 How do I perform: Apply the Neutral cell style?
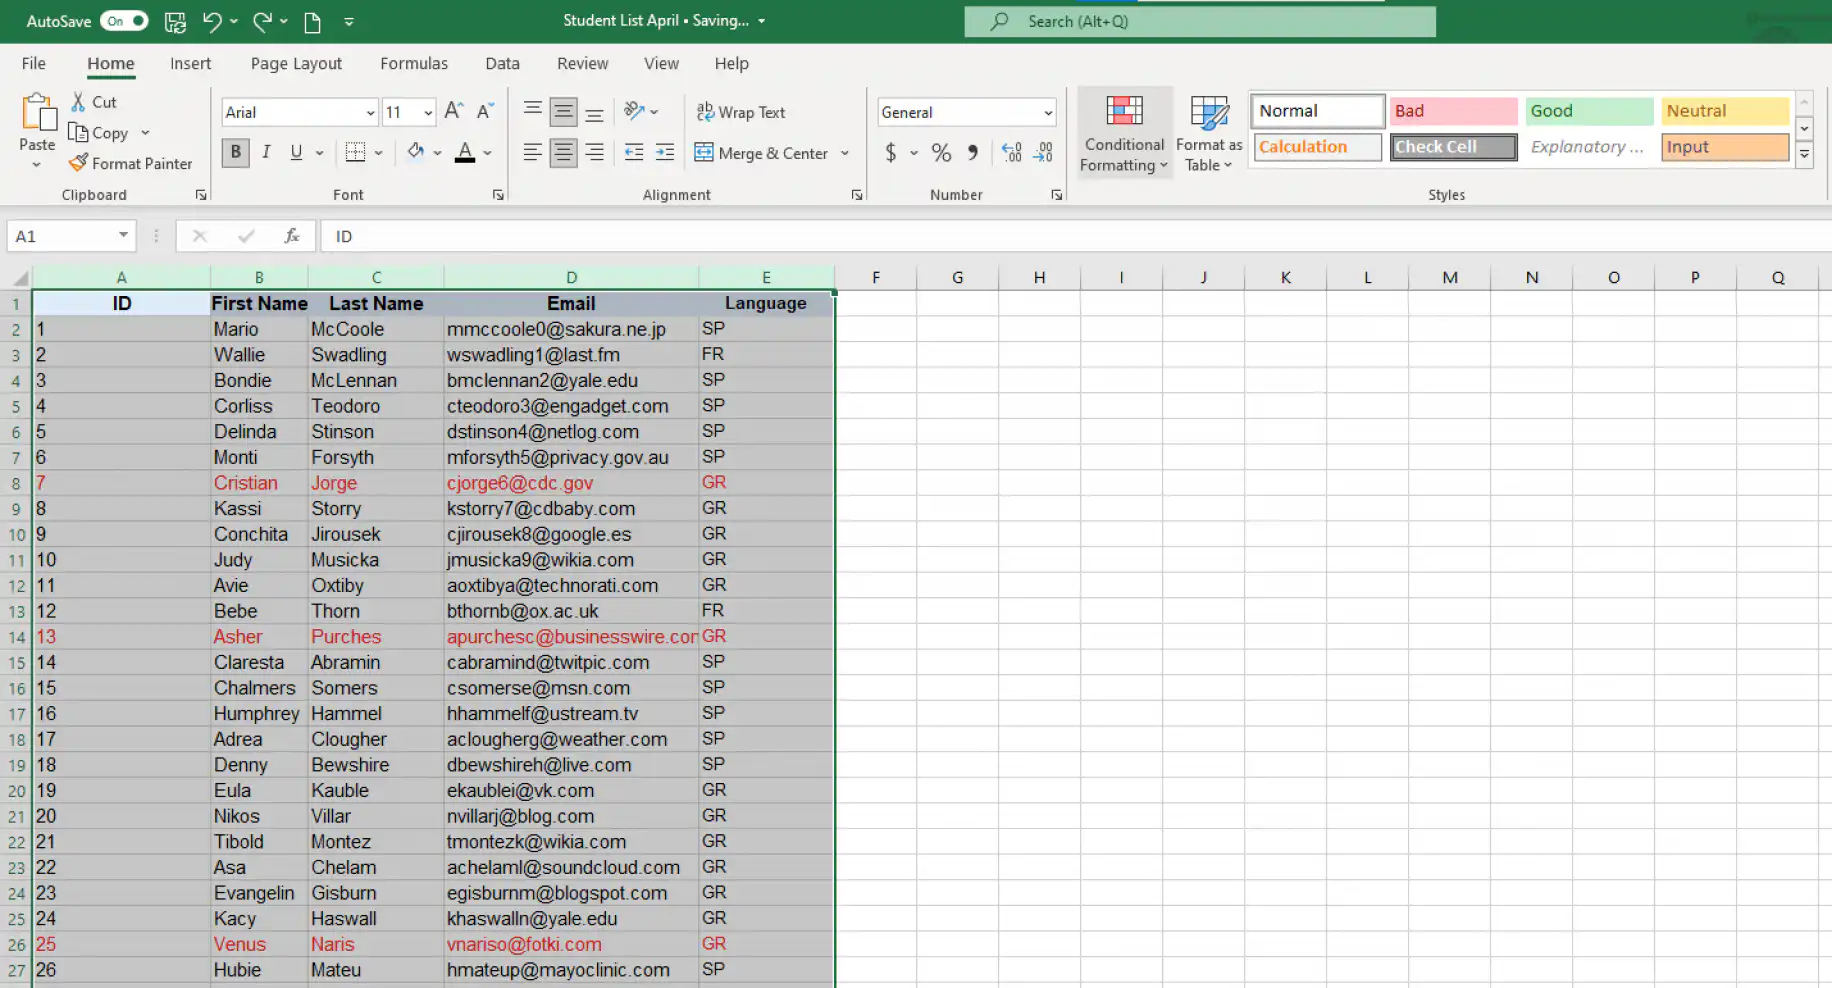point(1725,111)
